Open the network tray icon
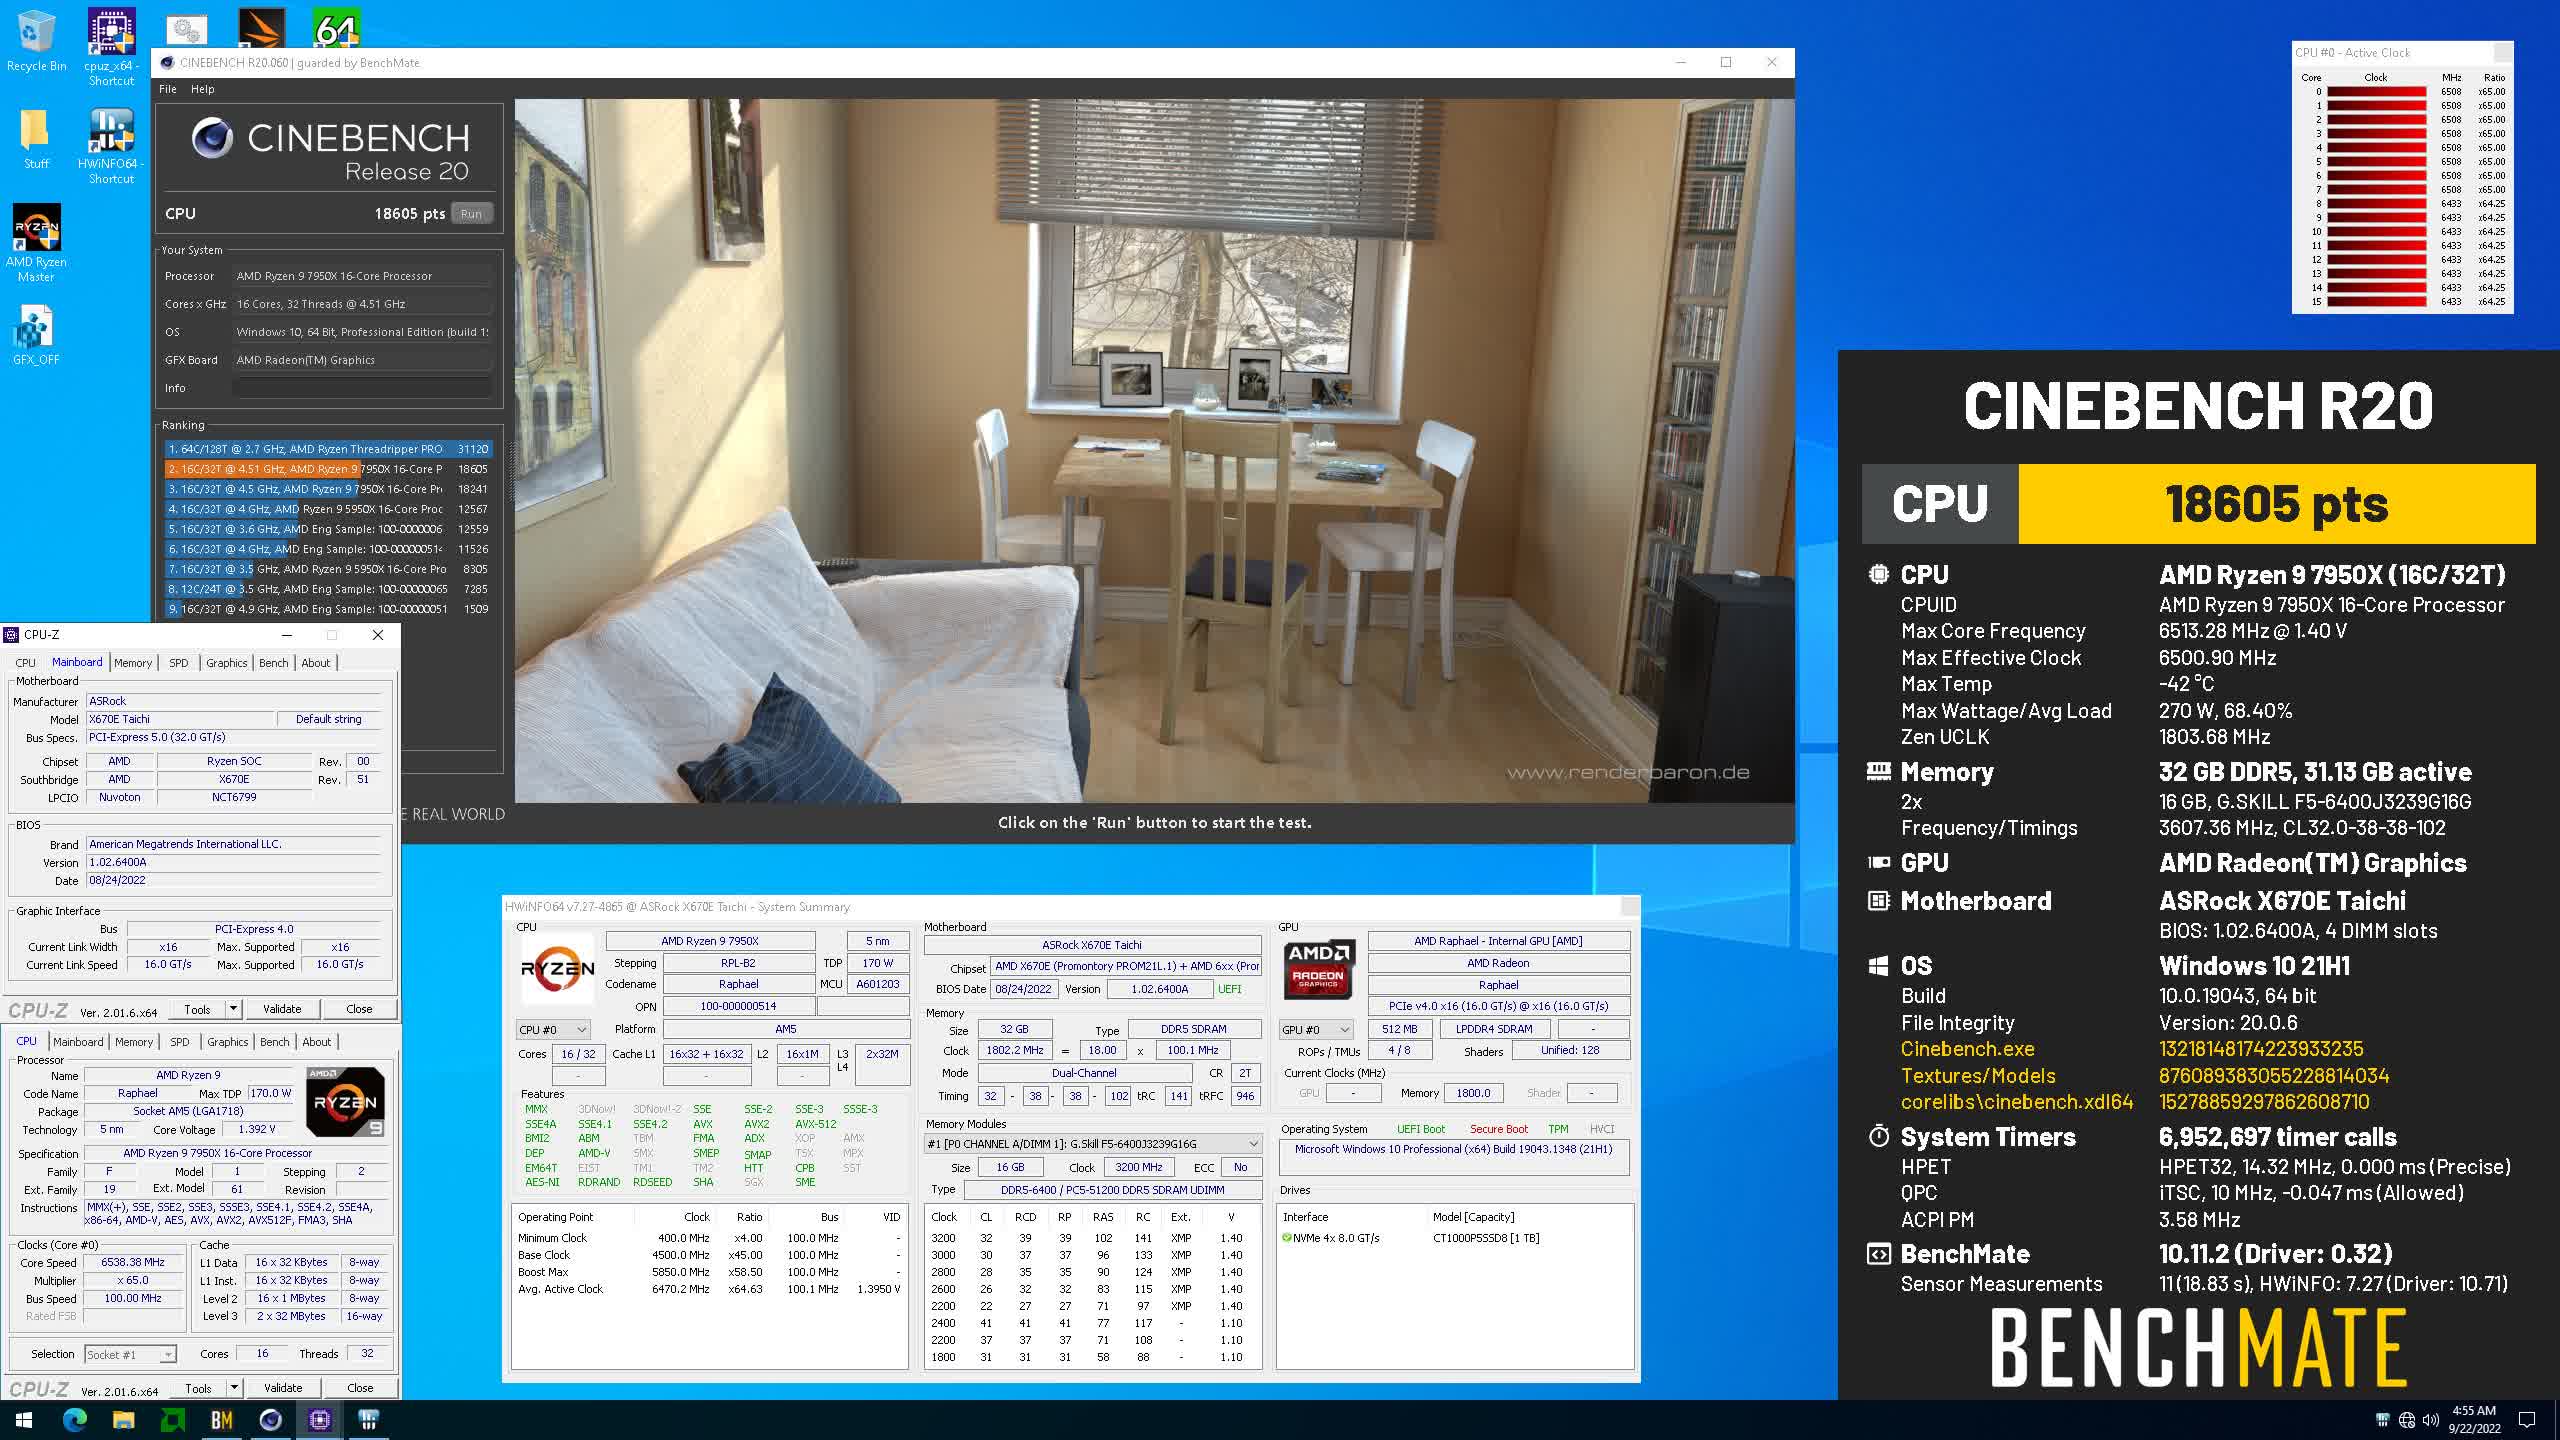This screenshot has width=2560, height=1440. tap(2407, 1420)
